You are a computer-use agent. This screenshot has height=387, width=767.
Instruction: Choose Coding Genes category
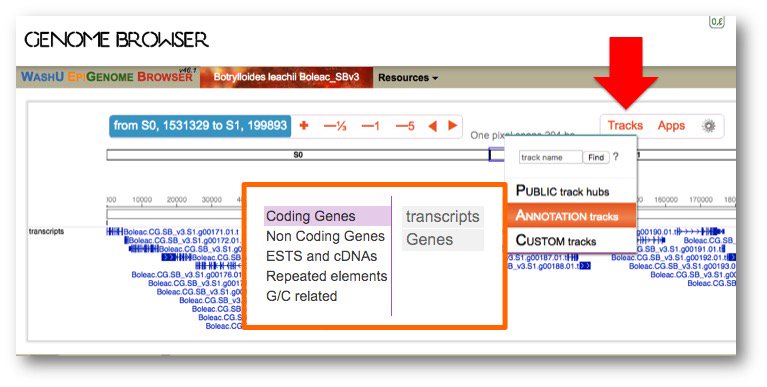(x=327, y=216)
